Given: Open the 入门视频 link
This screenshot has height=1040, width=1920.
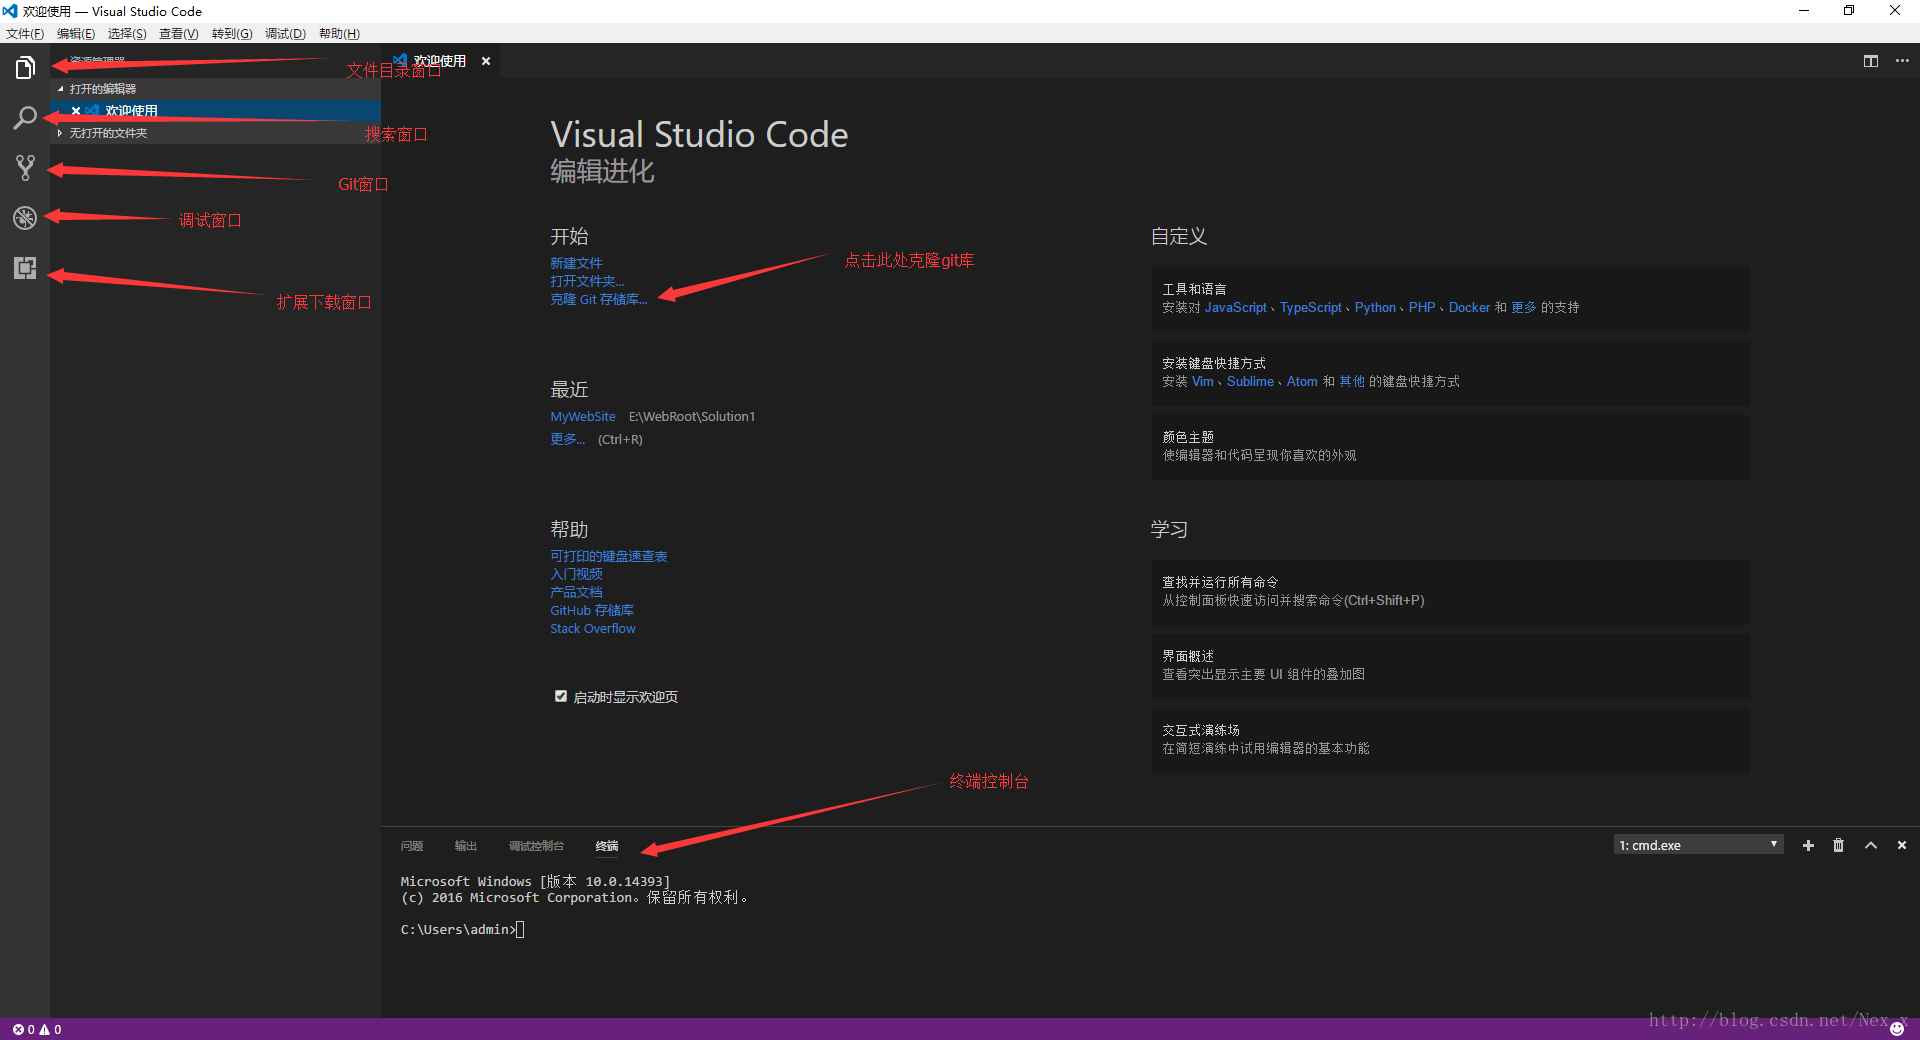Looking at the screenshot, I should 576,574.
